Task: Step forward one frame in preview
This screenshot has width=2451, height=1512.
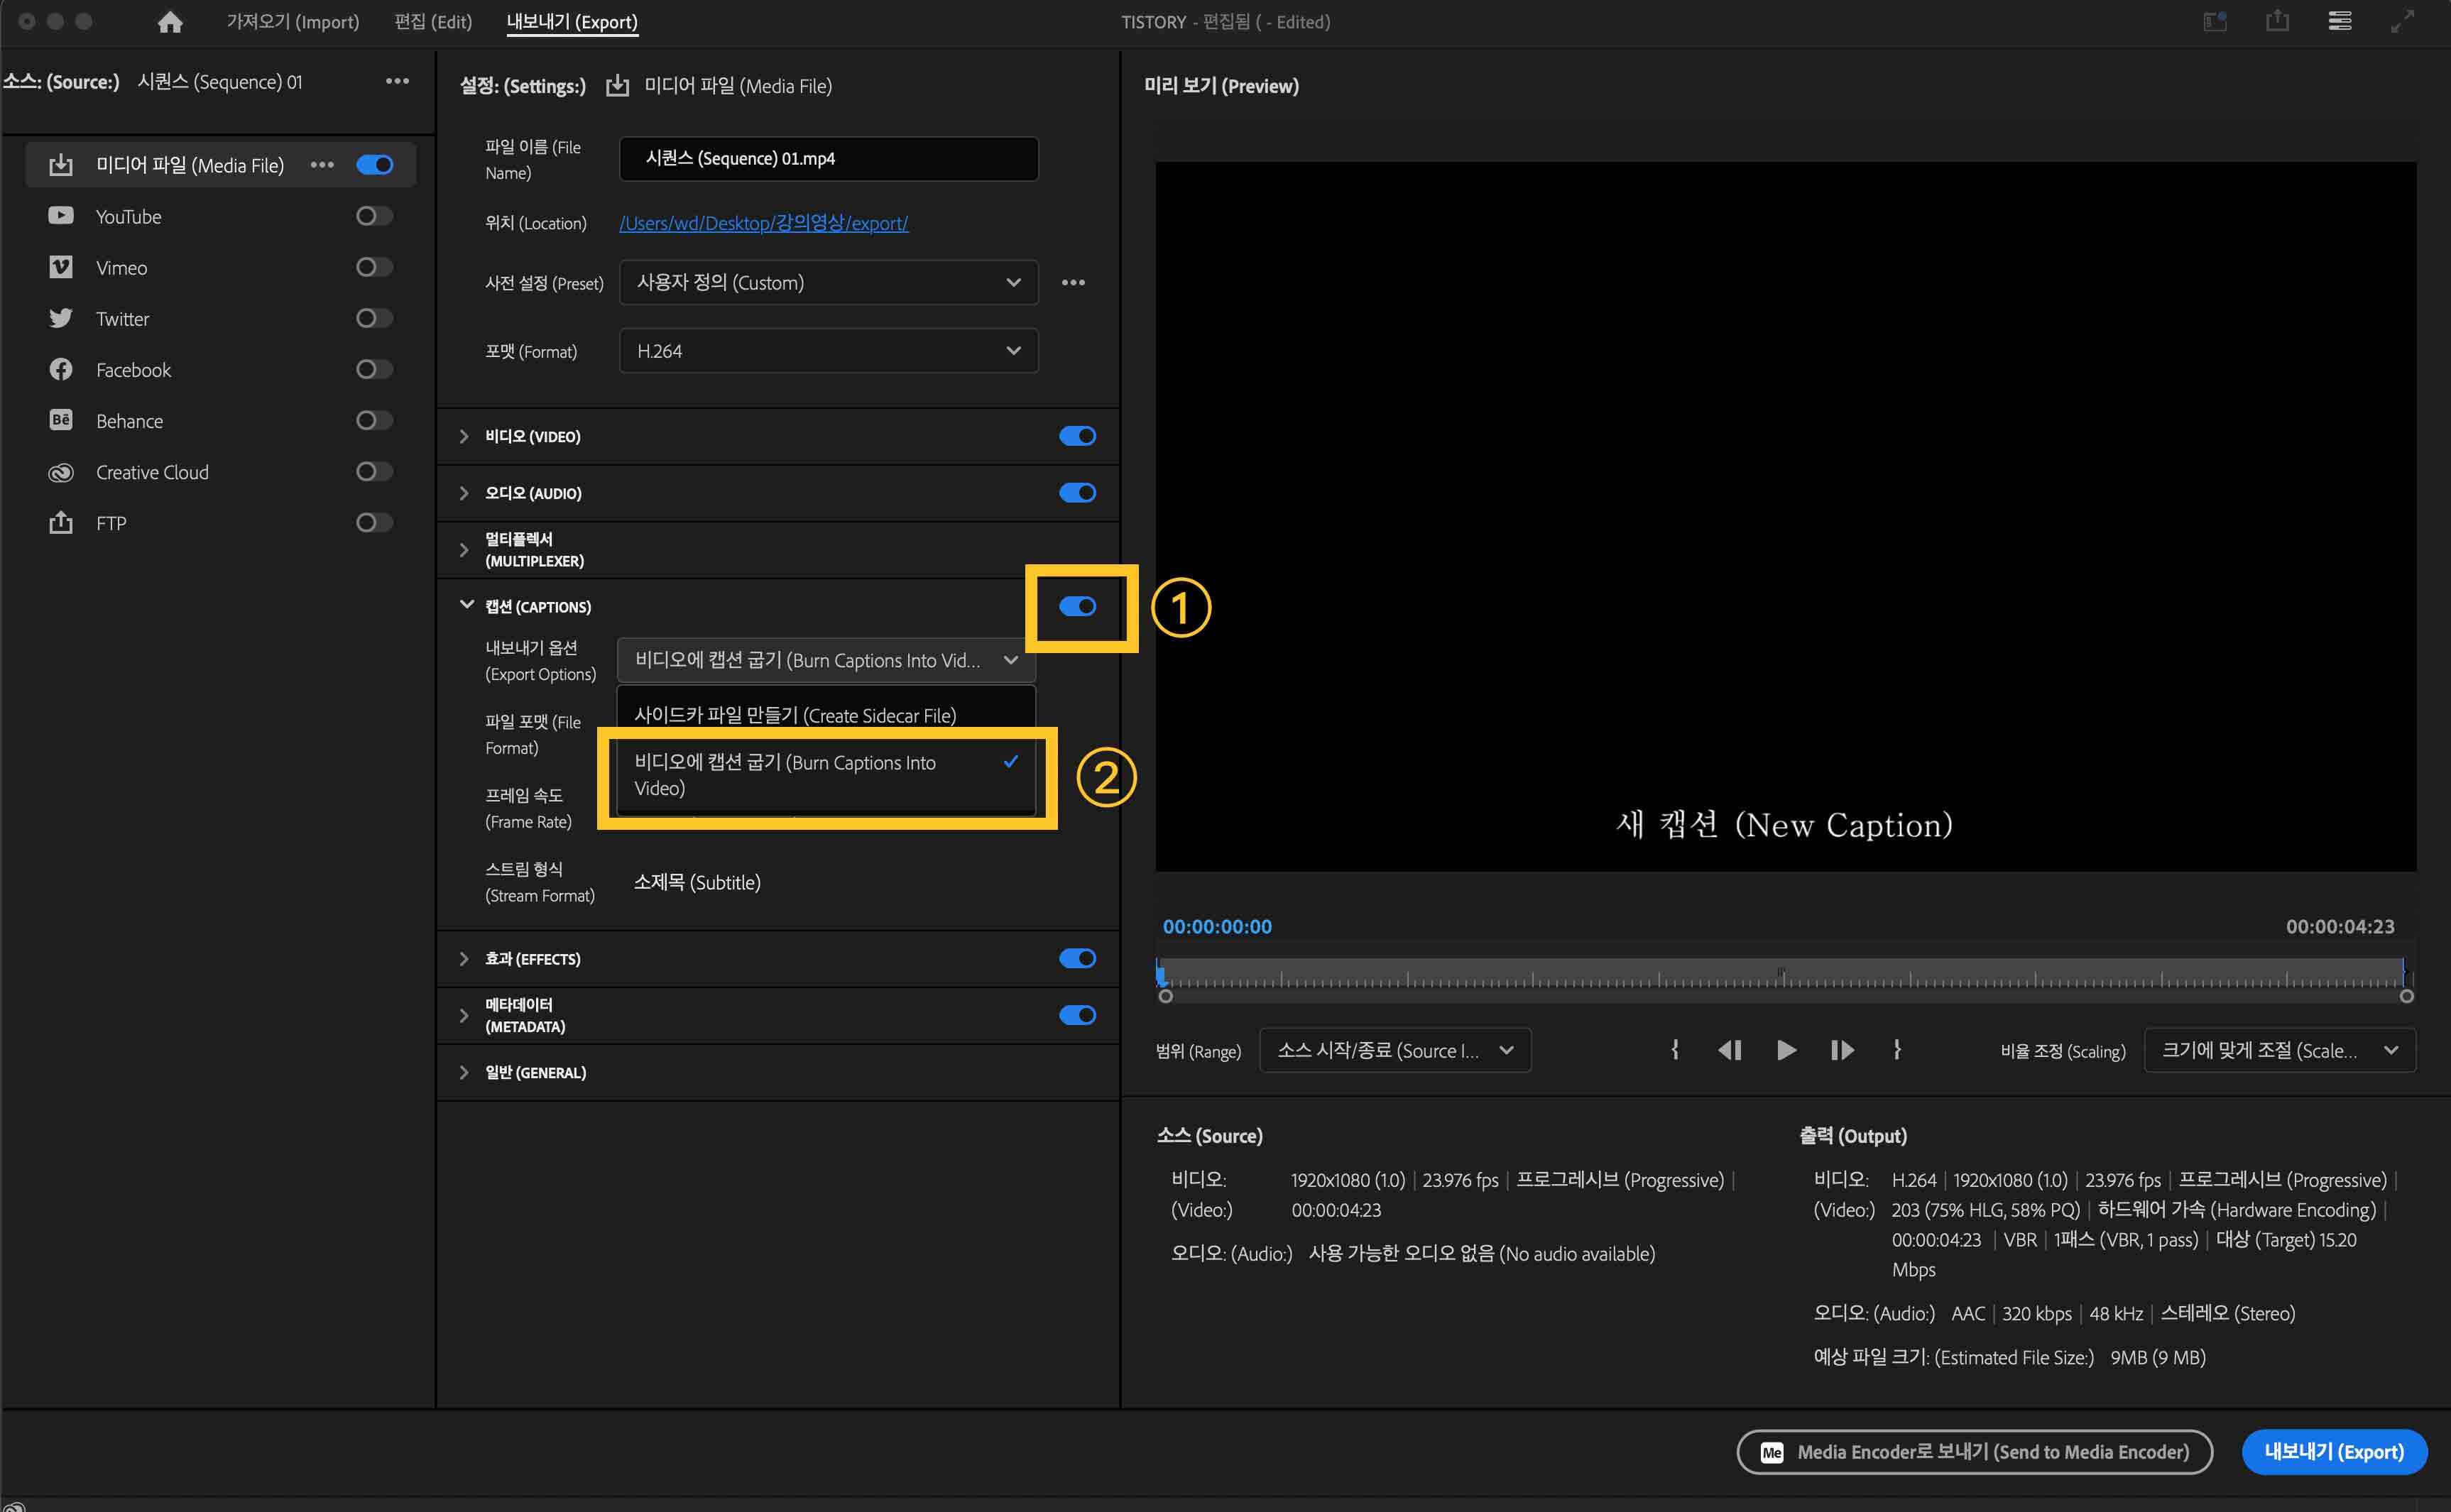Action: pyautogui.click(x=1842, y=1050)
